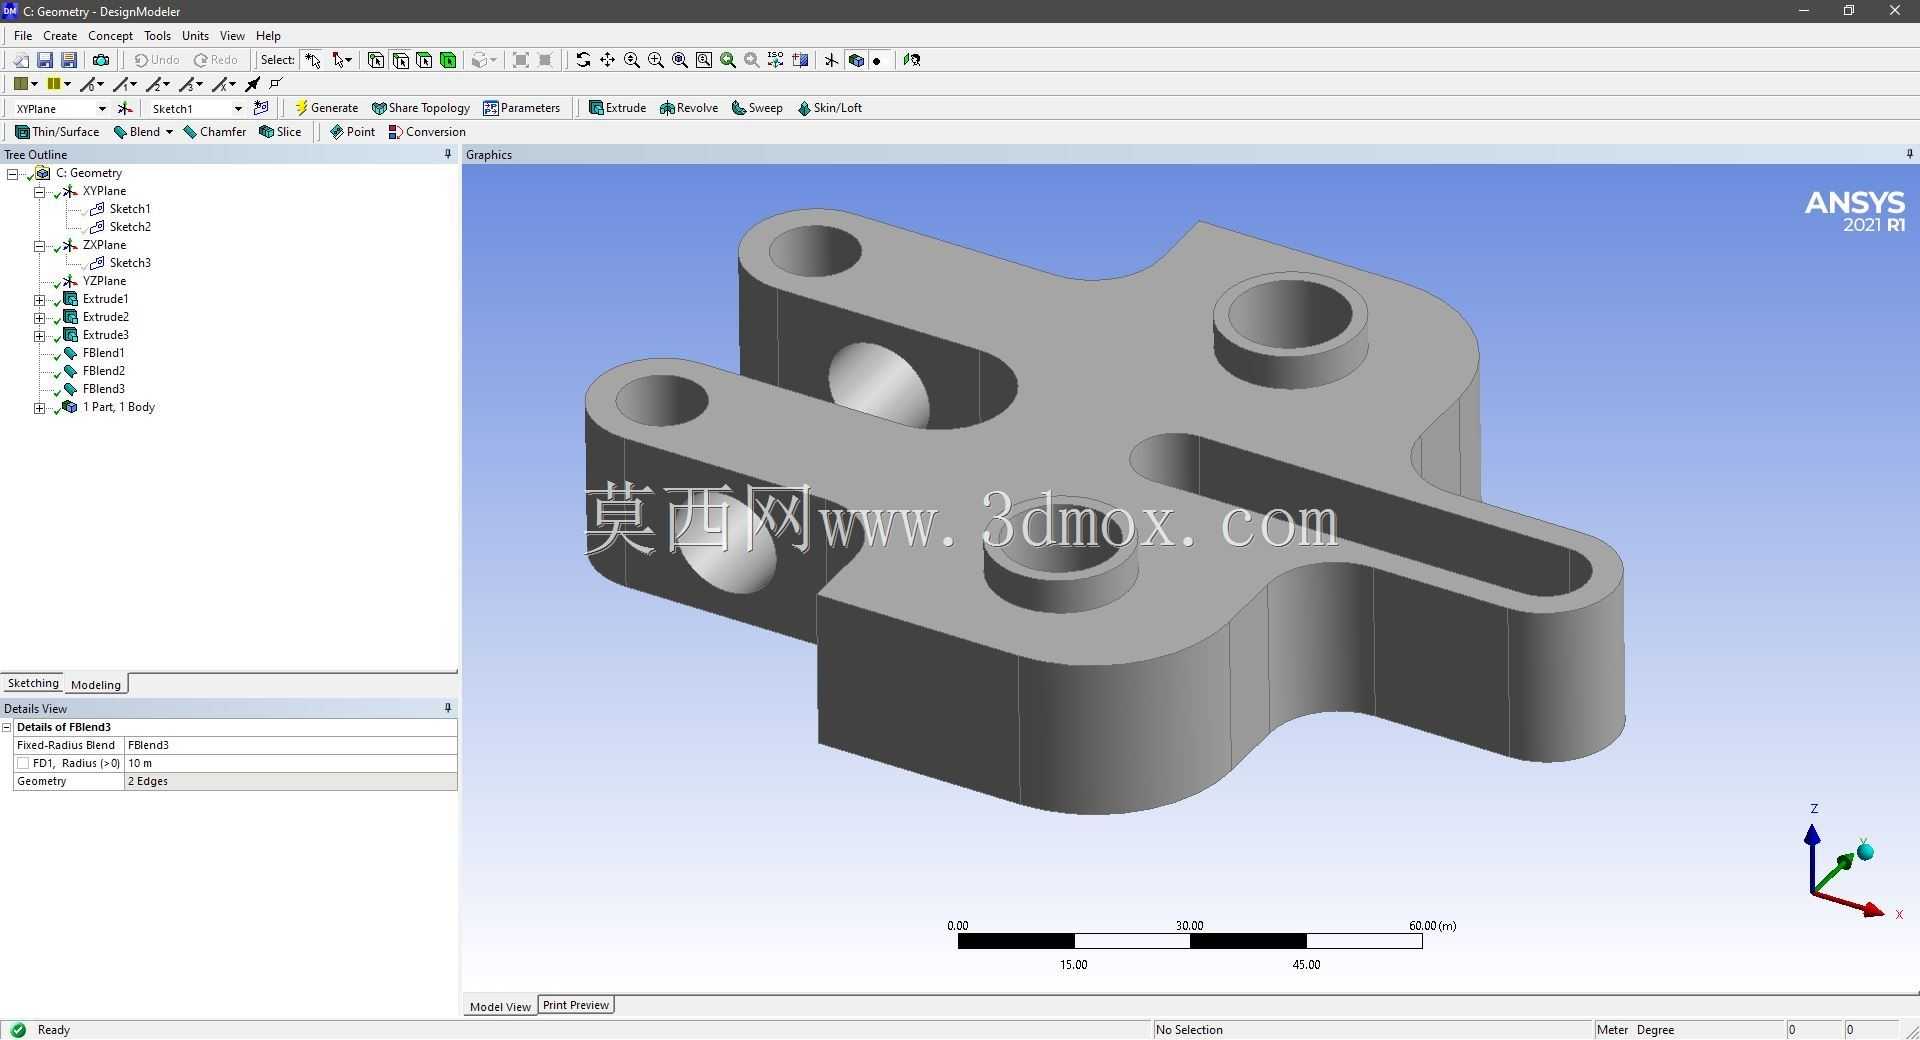This screenshot has width=1920, height=1040.
Task: Open the Sketch1 sketch dropdown
Action: click(x=238, y=108)
